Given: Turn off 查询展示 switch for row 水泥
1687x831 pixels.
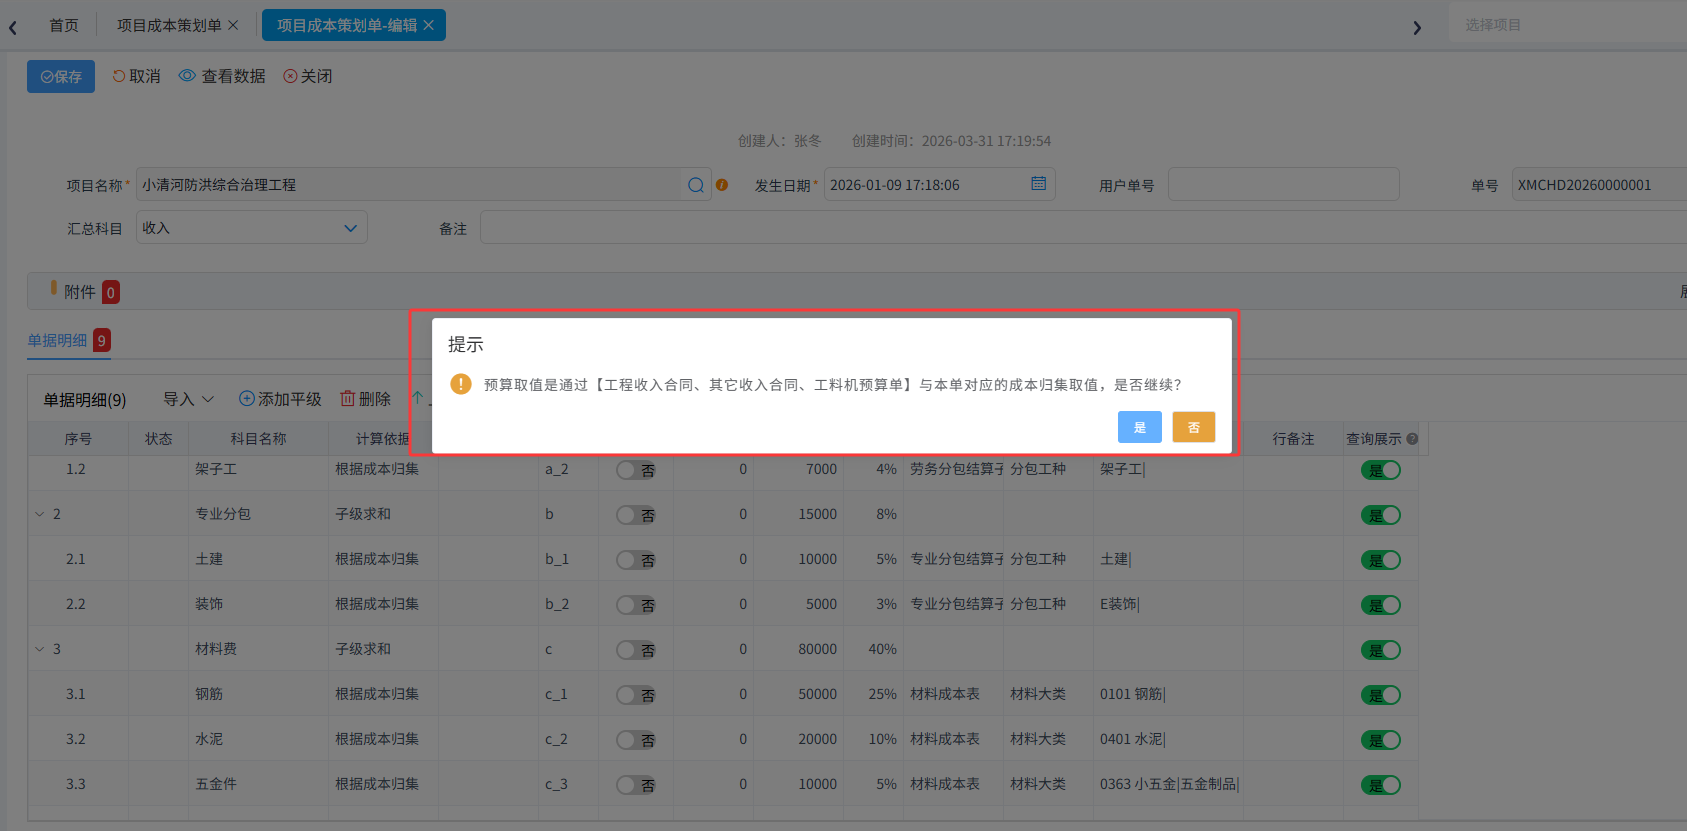Looking at the screenshot, I should pyautogui.click(x=1381, y=740).
